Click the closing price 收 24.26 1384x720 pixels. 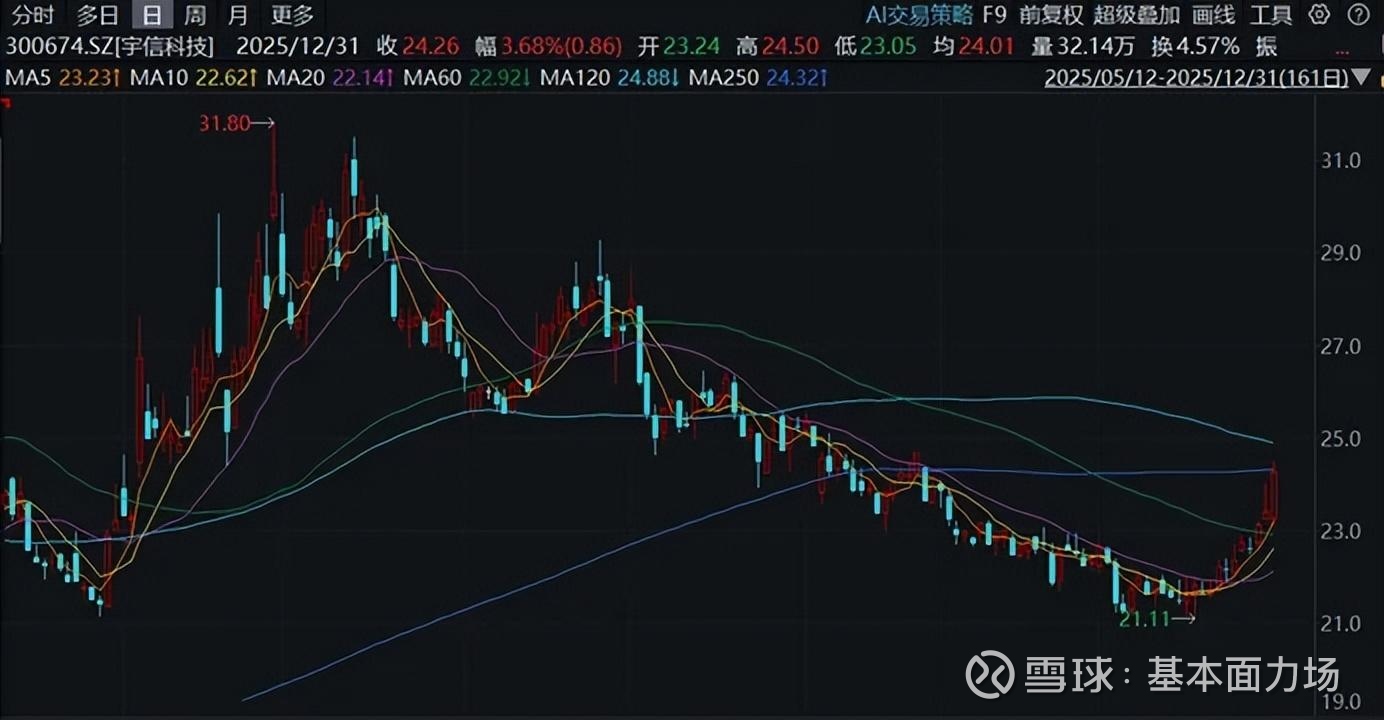pyautogui.click(x=419, y=46)
